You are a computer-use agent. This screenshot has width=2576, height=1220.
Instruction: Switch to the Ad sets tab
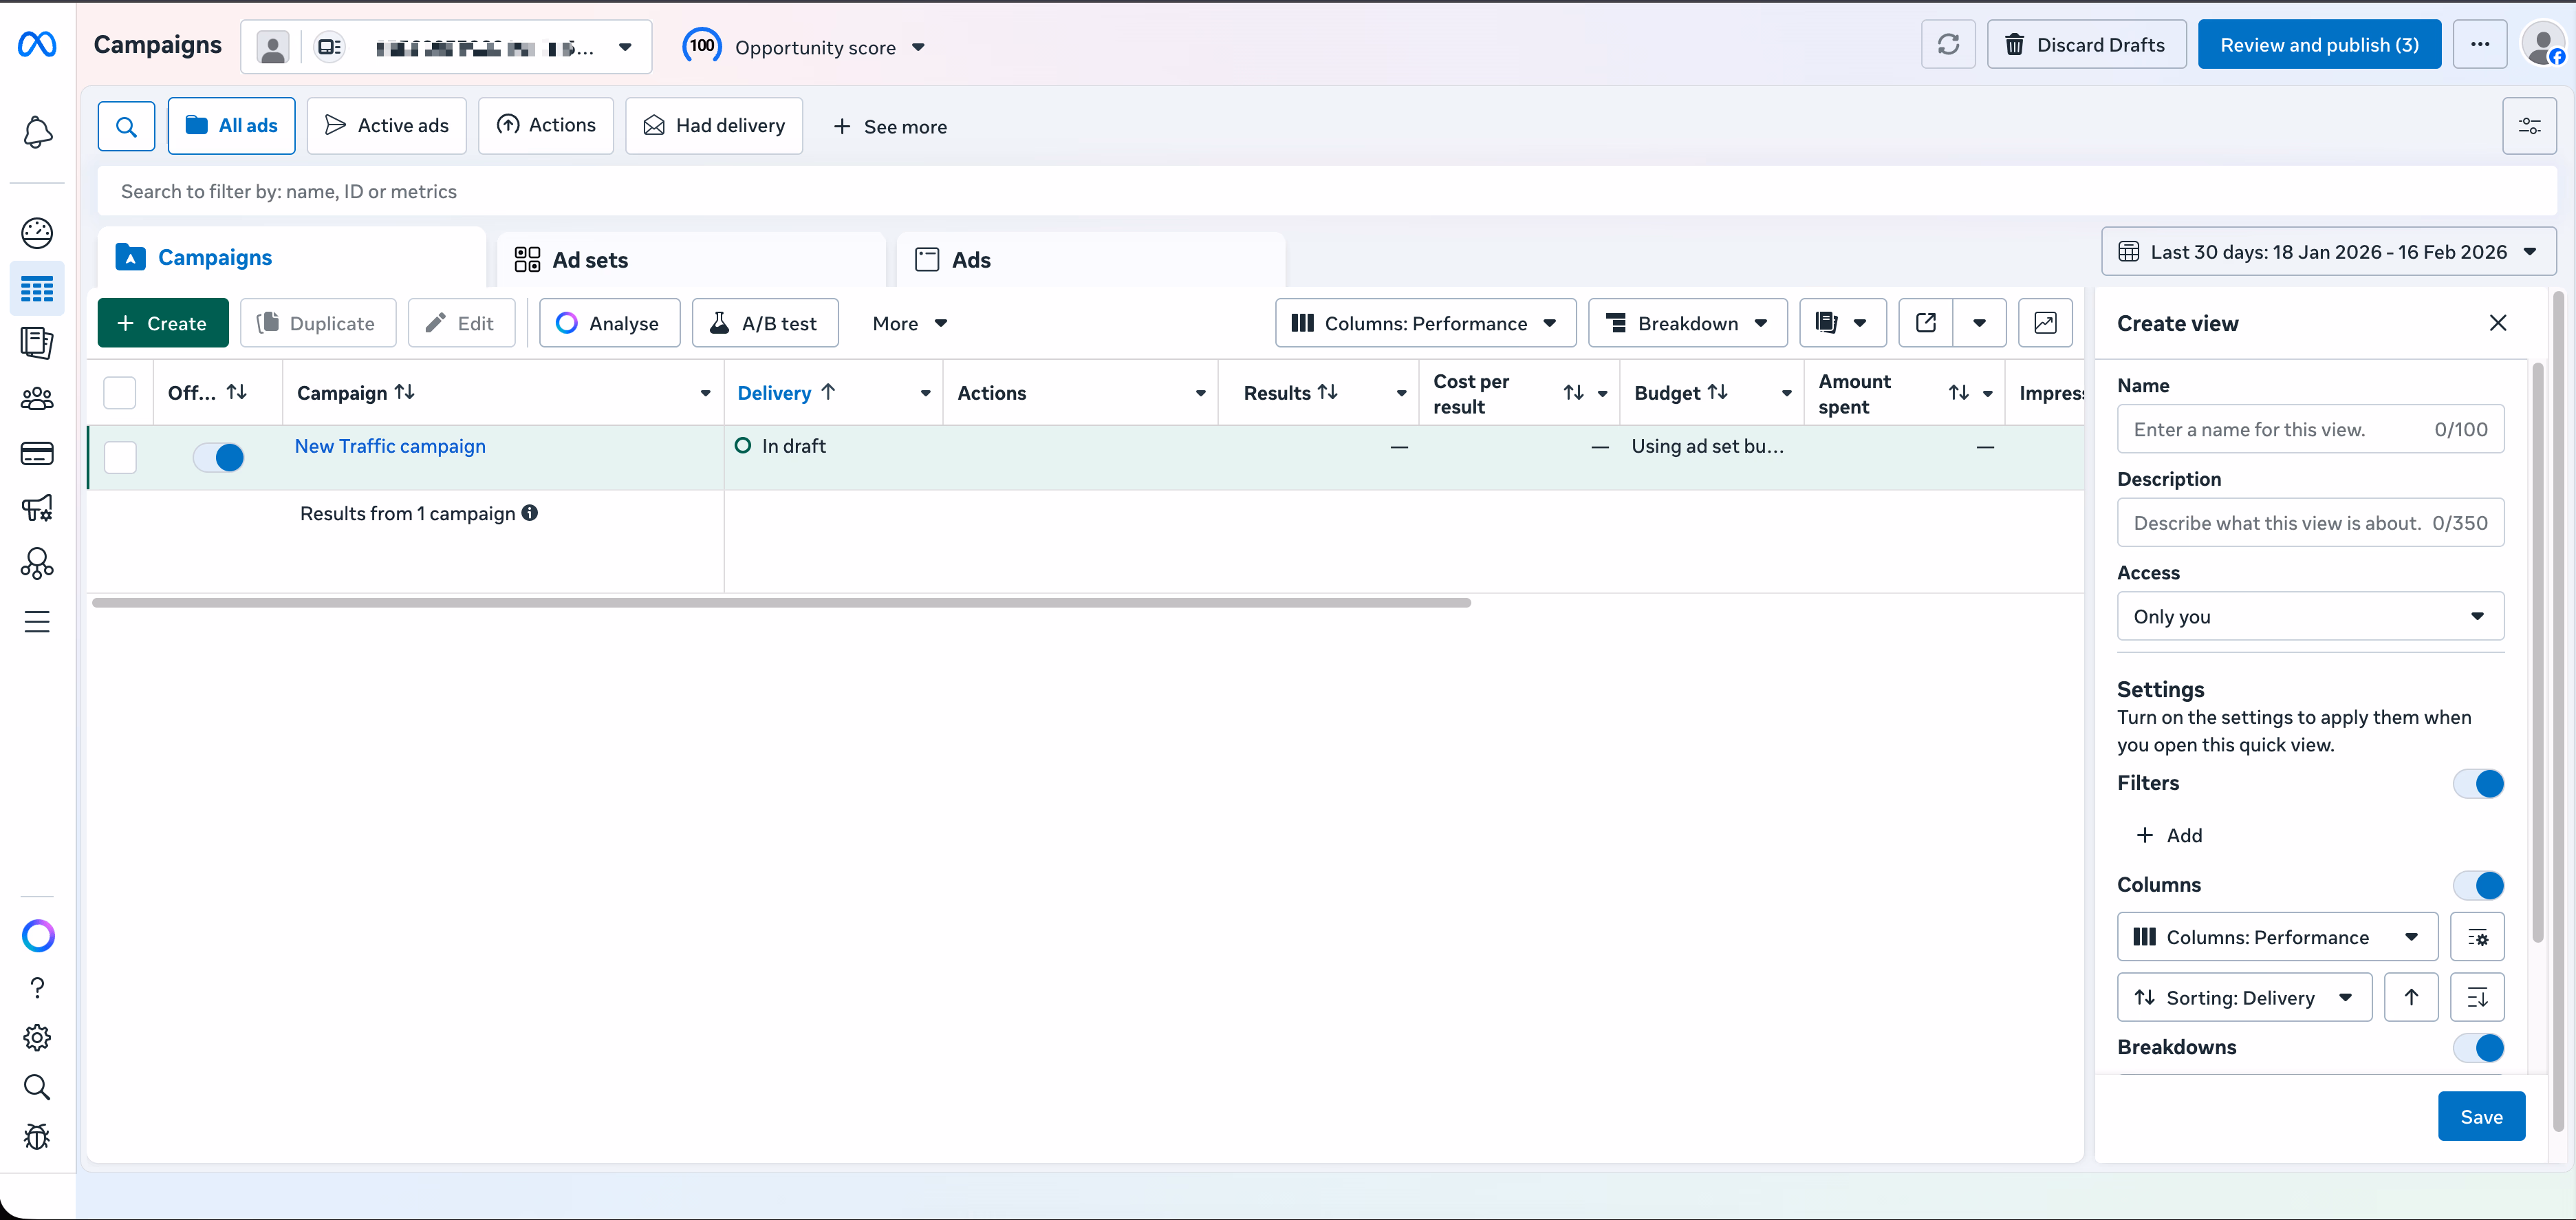pyautogui.click(x=589, y=259)
